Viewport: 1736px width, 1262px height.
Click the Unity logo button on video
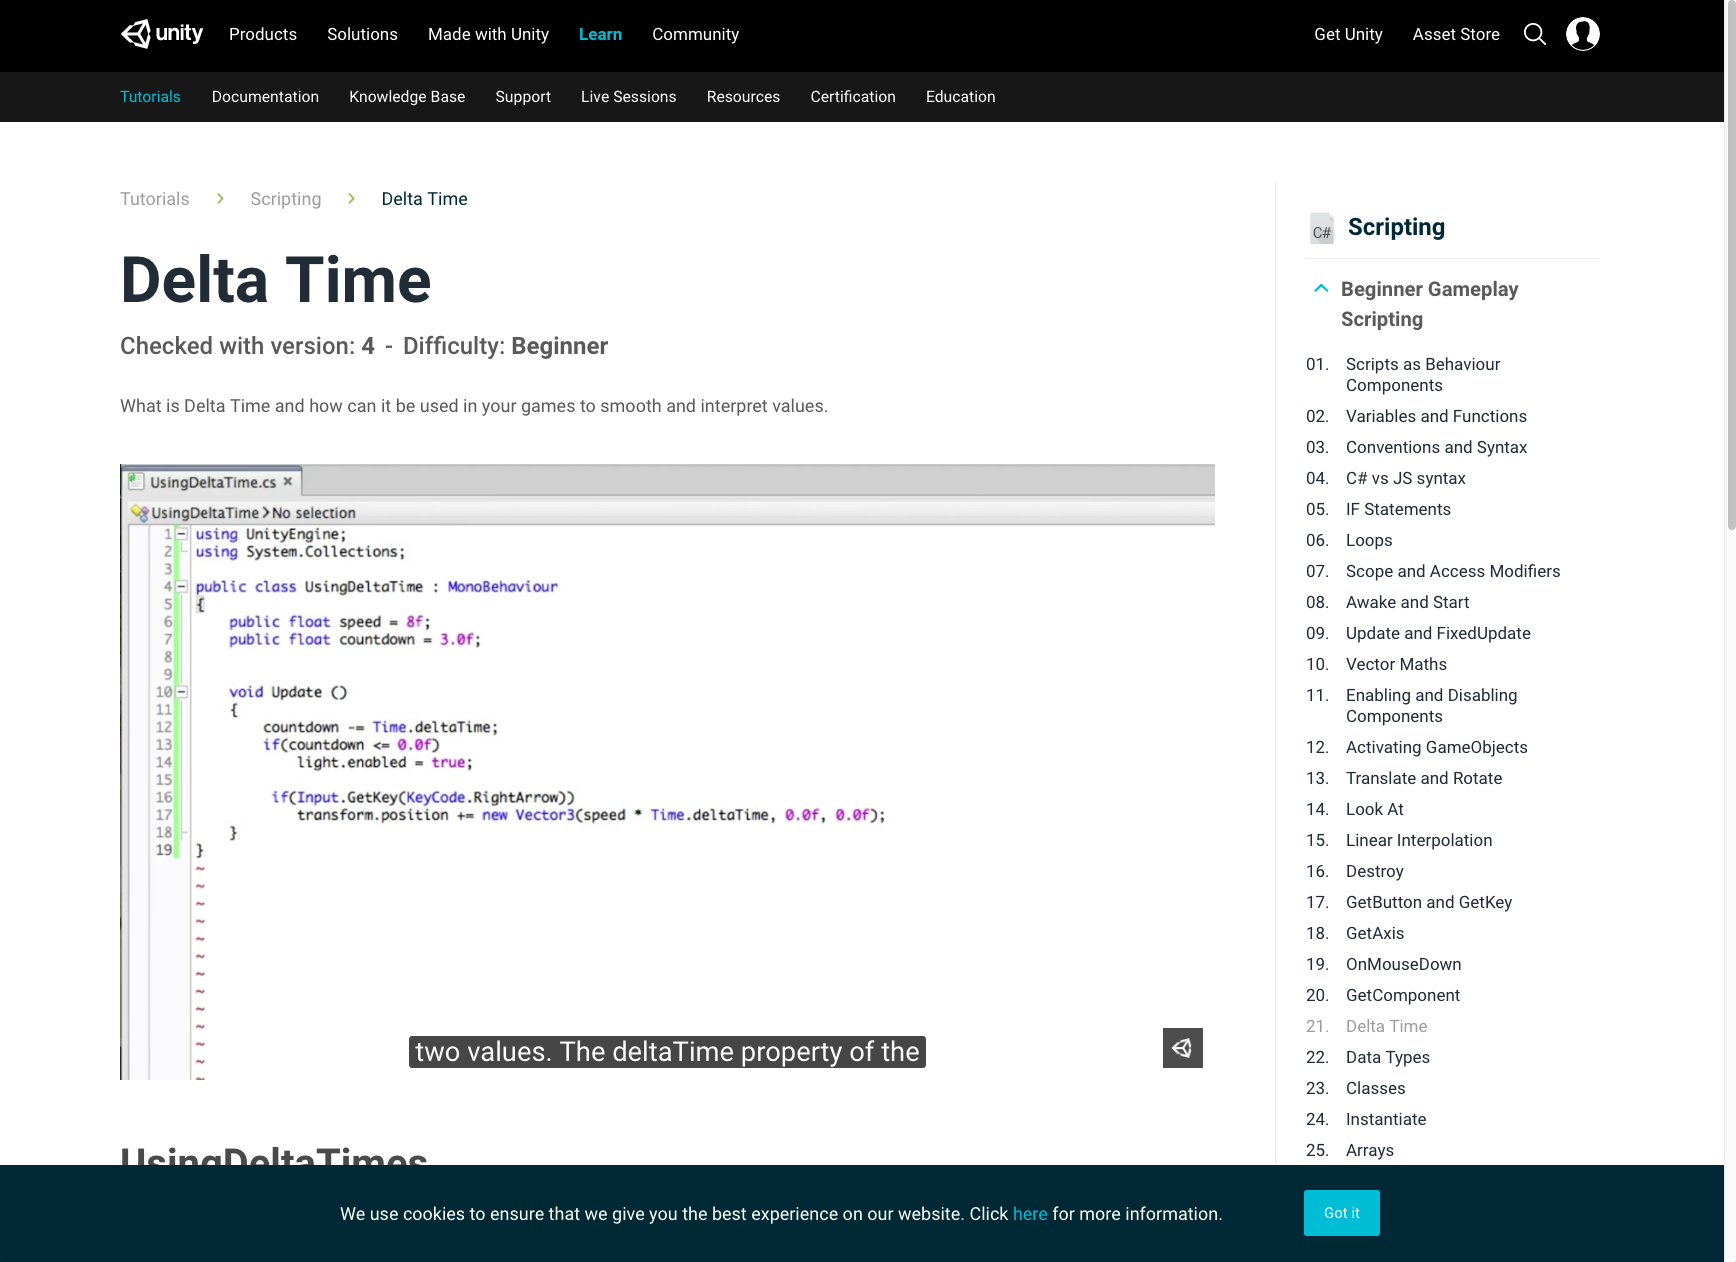tap(1183, 1048)
